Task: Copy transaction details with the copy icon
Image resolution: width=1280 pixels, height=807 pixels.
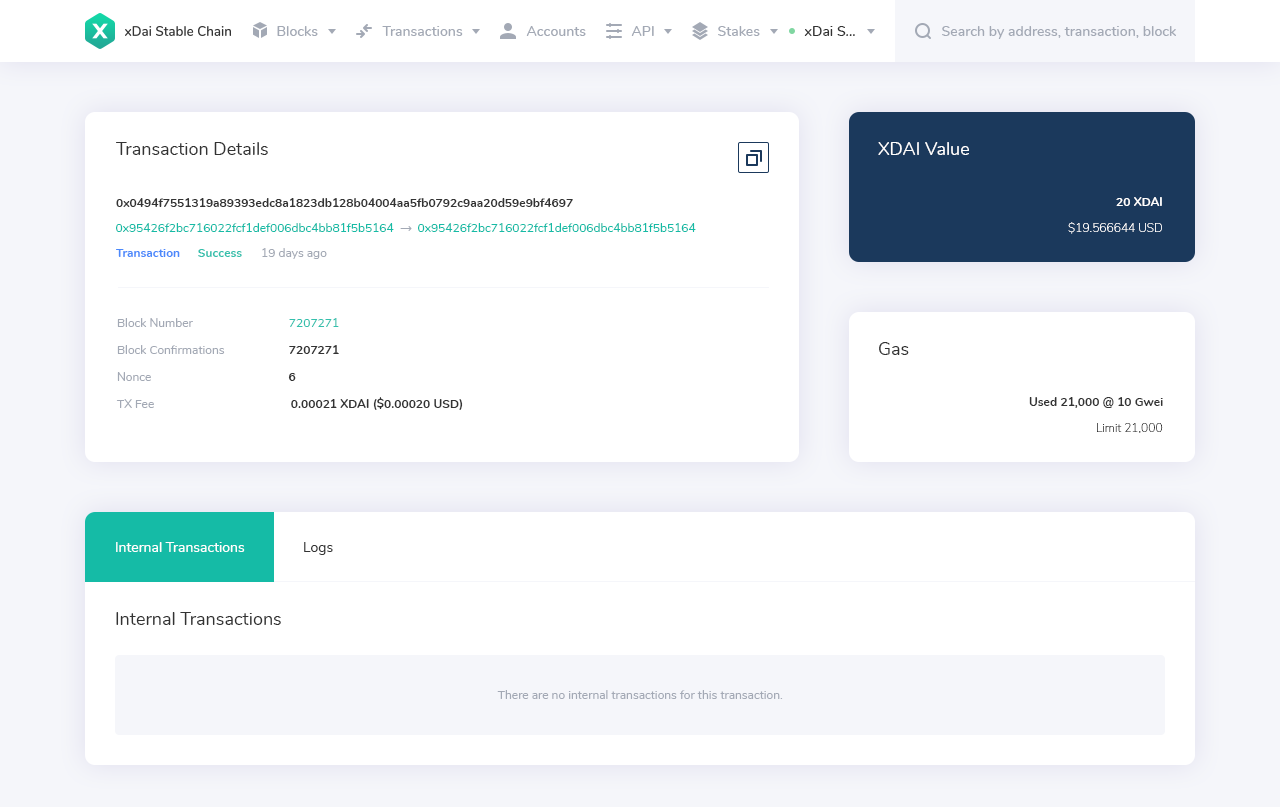Action: click(753, 157)
